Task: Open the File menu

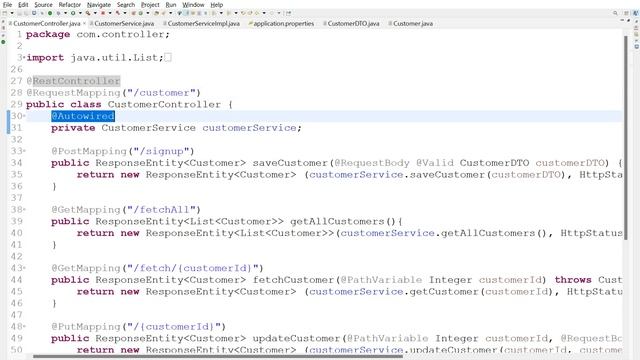Action: pyautogui.click(x=7, y=5)
